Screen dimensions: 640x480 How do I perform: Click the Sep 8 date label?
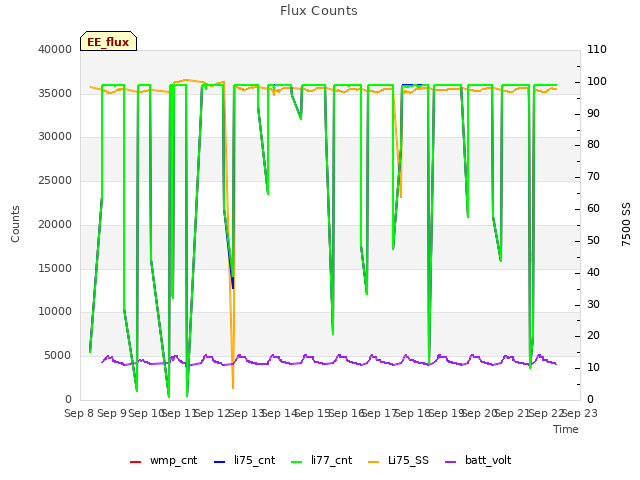(79, 413)
